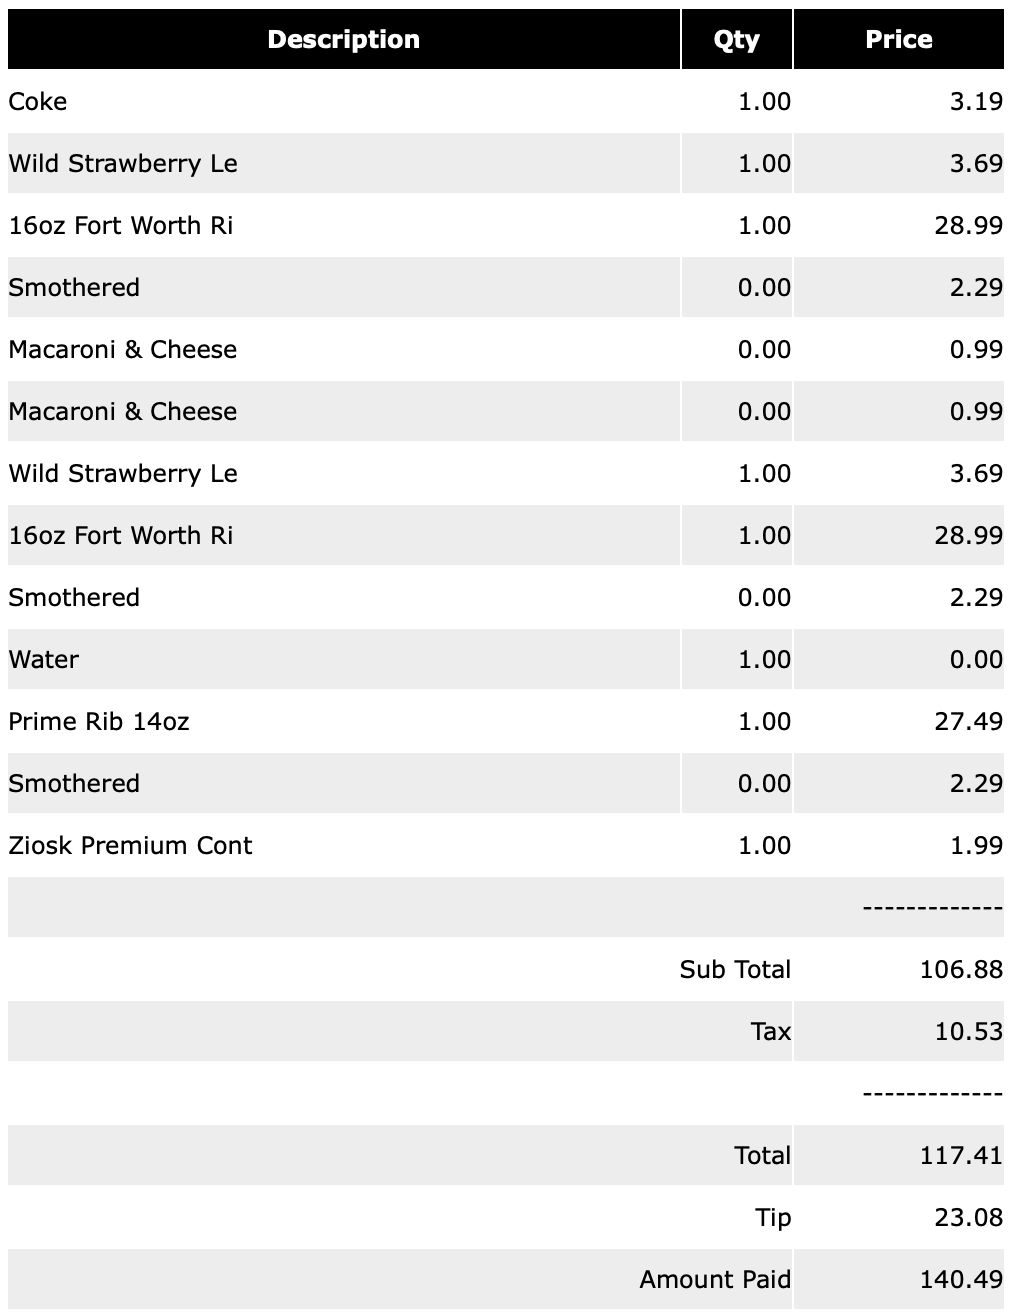Click the Water item description
Screen dimensions: 1012x1316
[44, 660]
